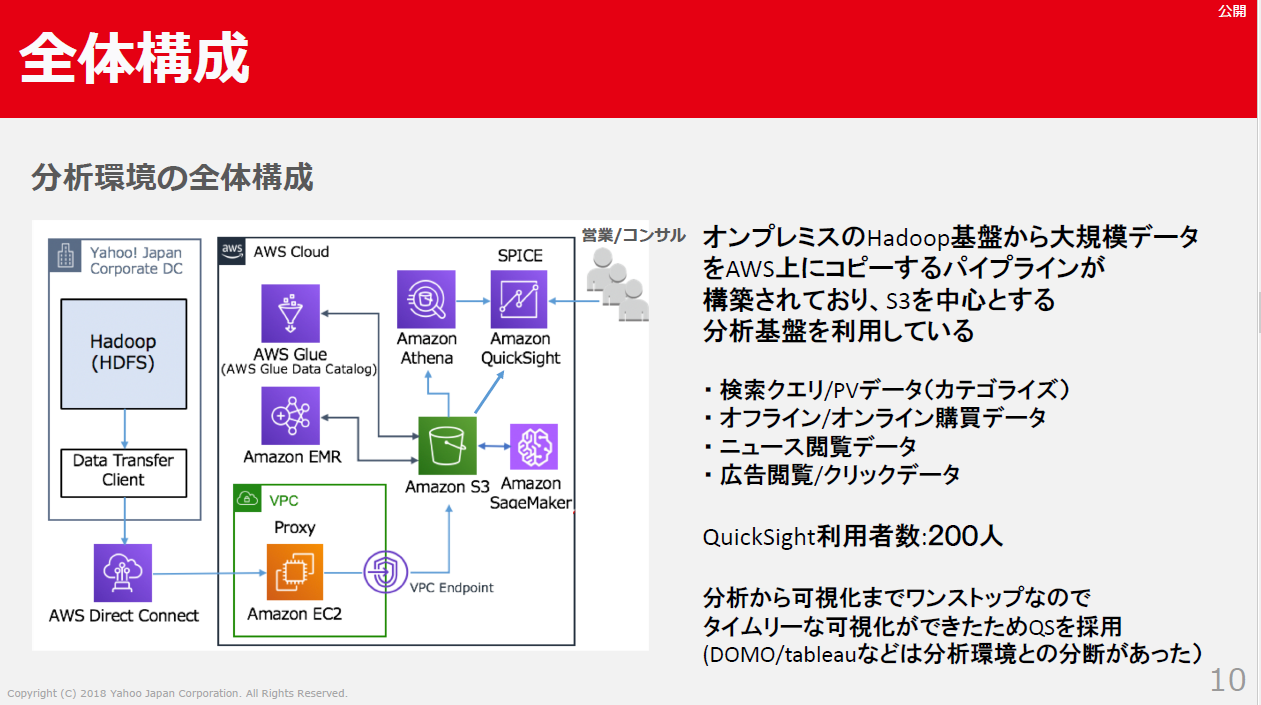
Task: Select the Amazon Athena icon
Action: (426, 299)
